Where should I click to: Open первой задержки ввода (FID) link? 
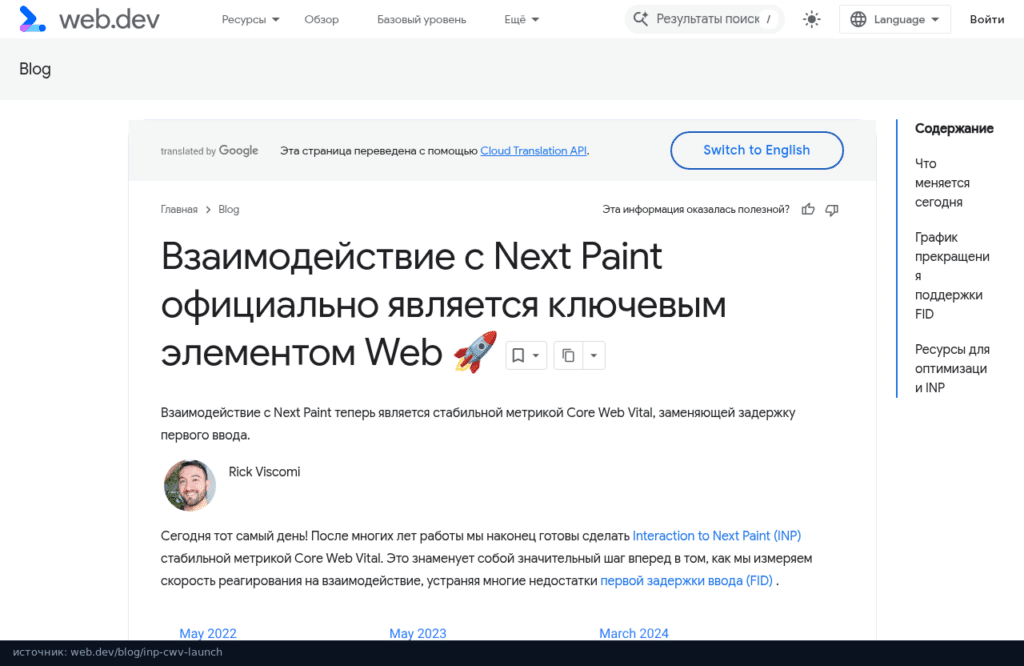pos(686,581)
